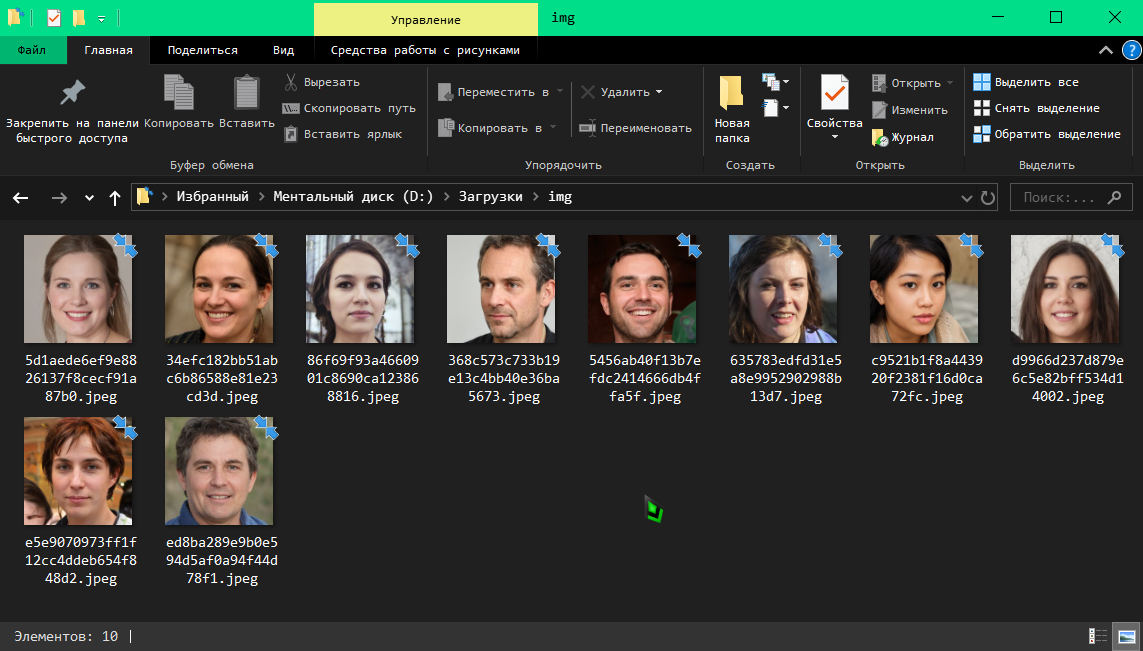Open the Вид tab

click(x=283, y=50)
